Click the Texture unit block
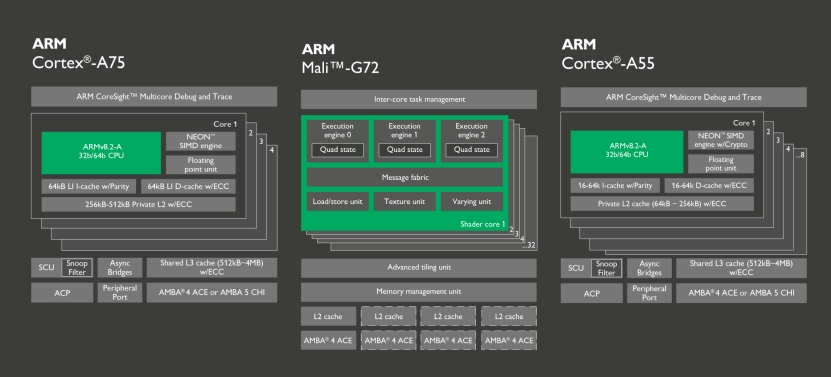831x377 pixels. pyautogui.click(x=405, y=201)
